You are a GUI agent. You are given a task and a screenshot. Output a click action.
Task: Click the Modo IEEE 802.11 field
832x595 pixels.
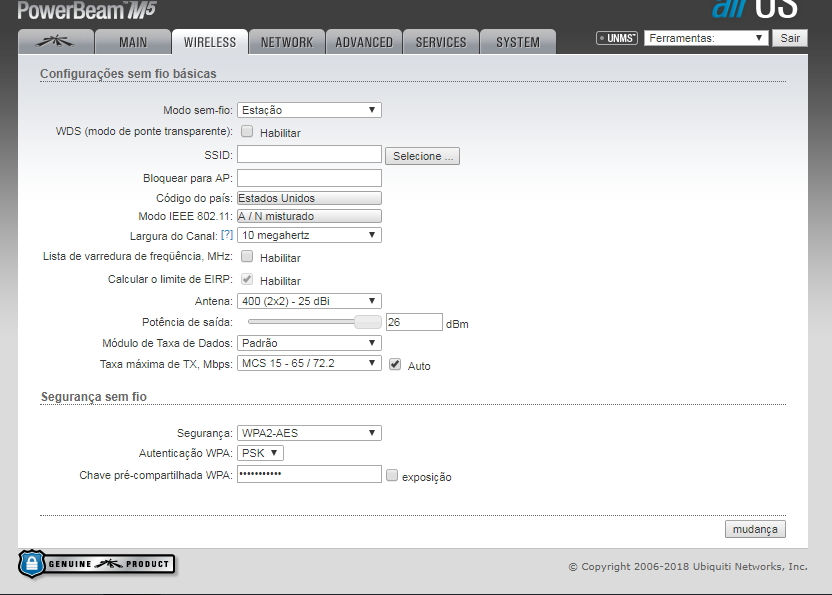tap(309, 216)
